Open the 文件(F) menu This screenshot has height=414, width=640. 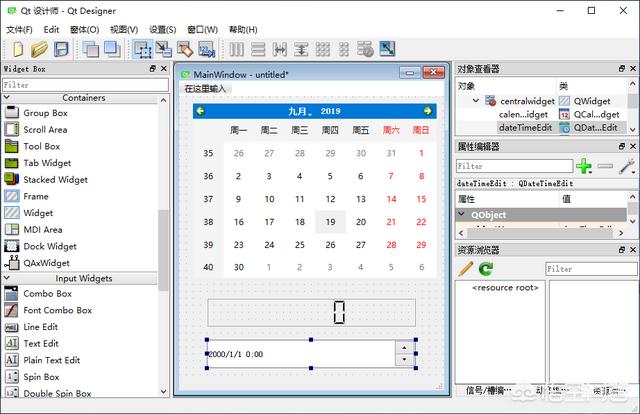click(x=19, y=30)
